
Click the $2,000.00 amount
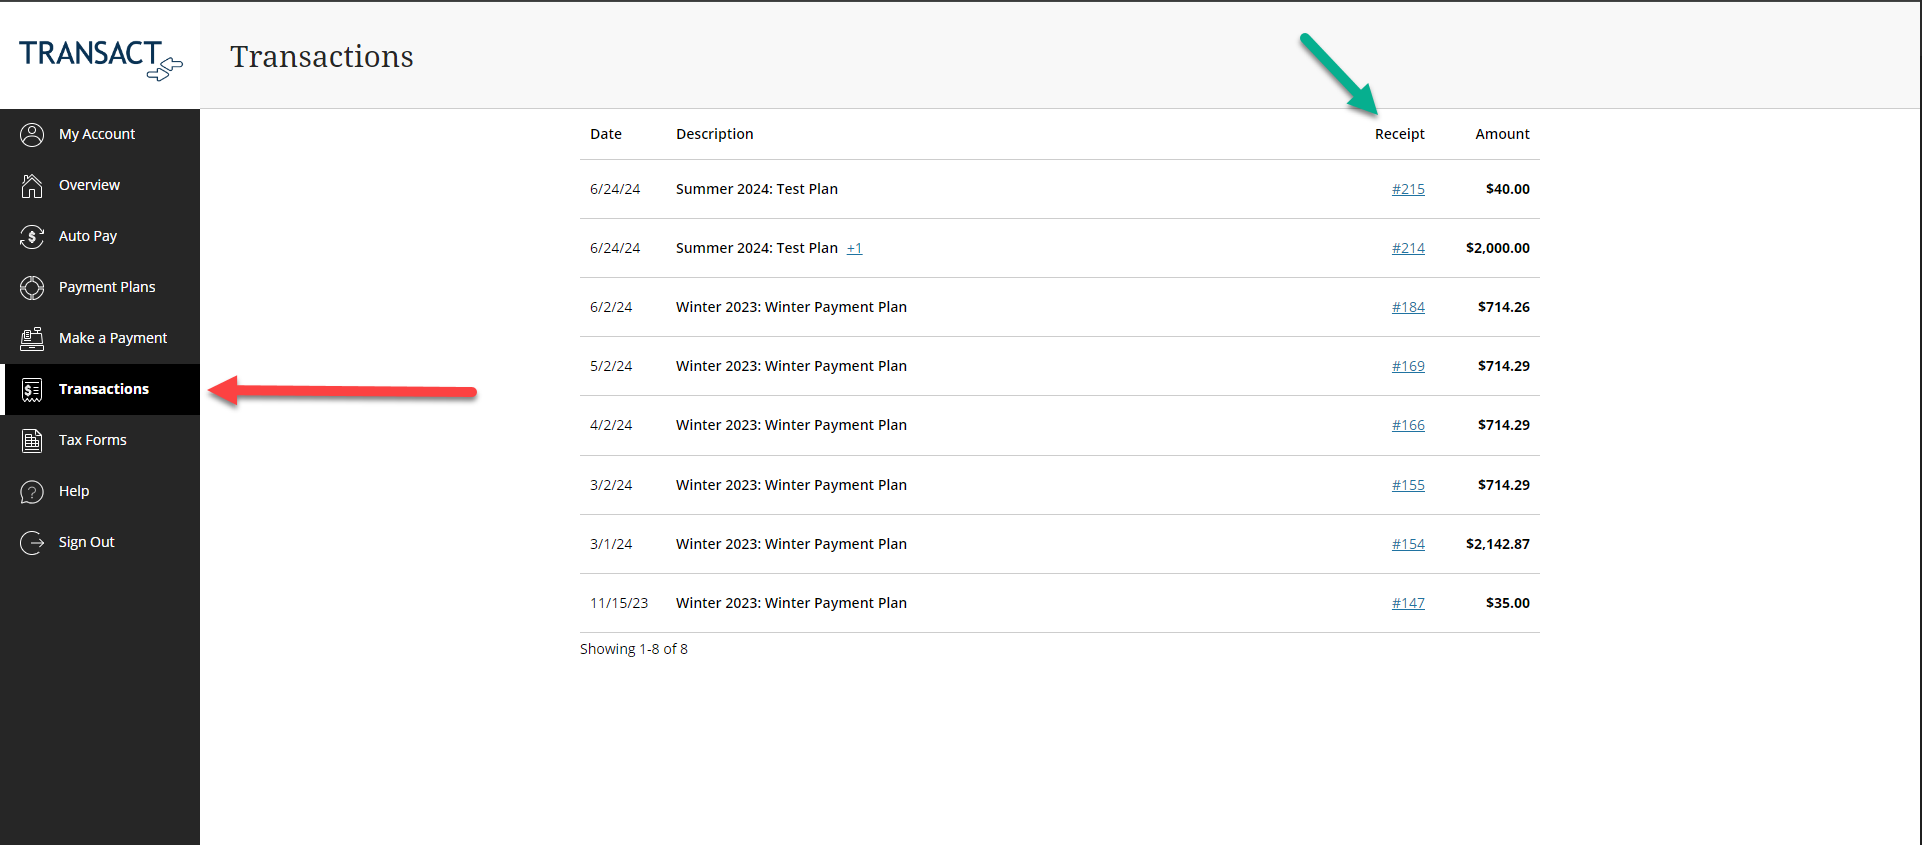click(x=1498, y=248)
